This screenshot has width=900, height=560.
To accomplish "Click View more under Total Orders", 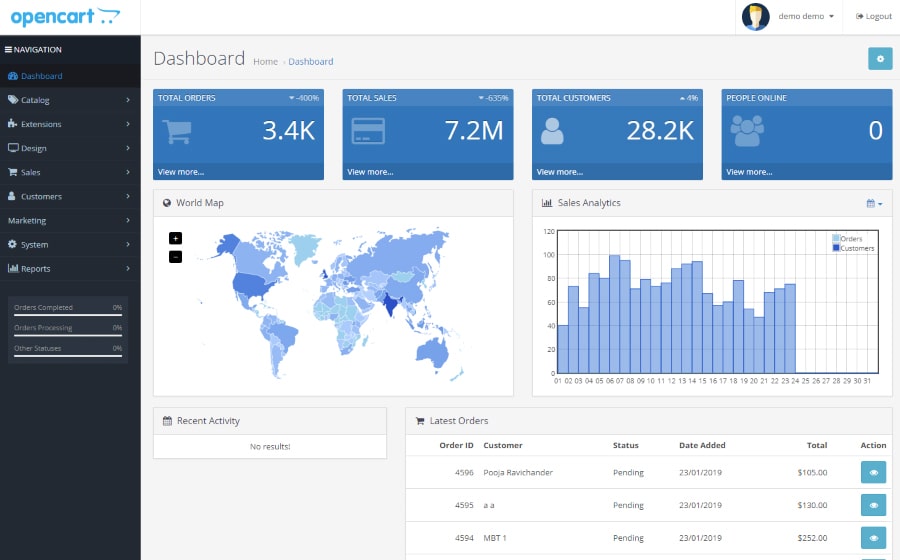I will point(180,172).
